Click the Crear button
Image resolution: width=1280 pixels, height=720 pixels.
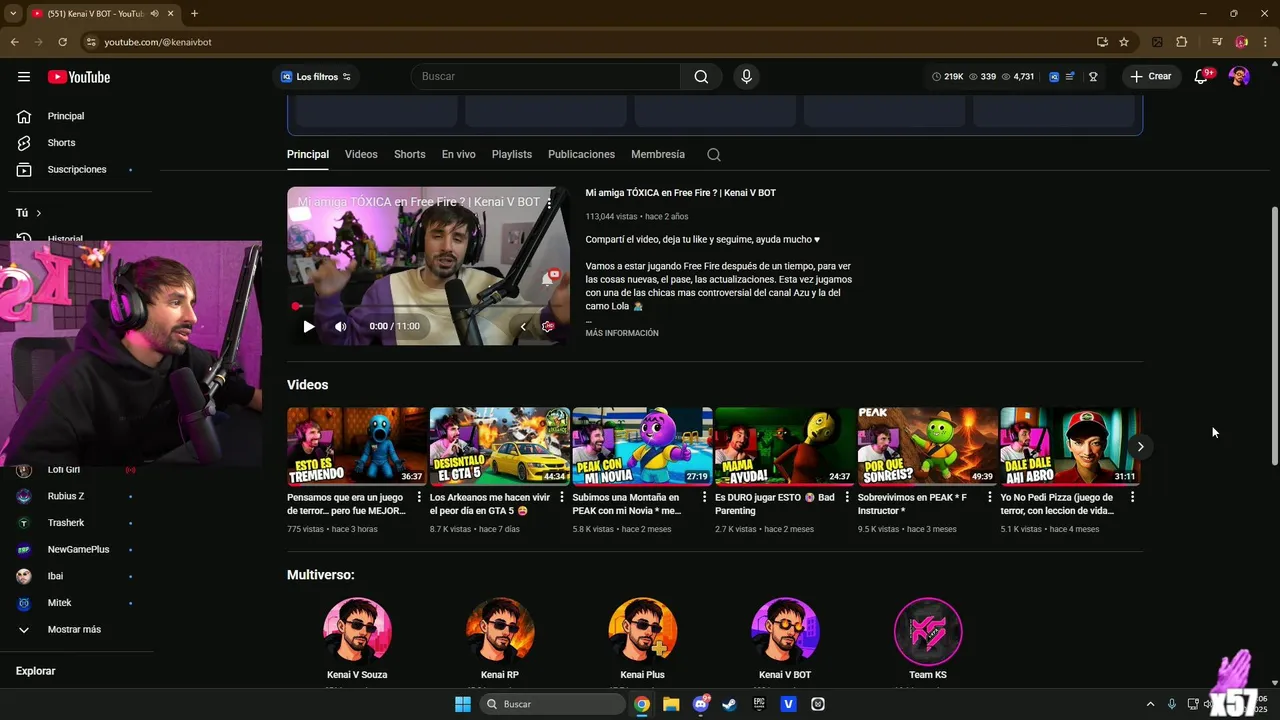click(x=1151, y=77)
